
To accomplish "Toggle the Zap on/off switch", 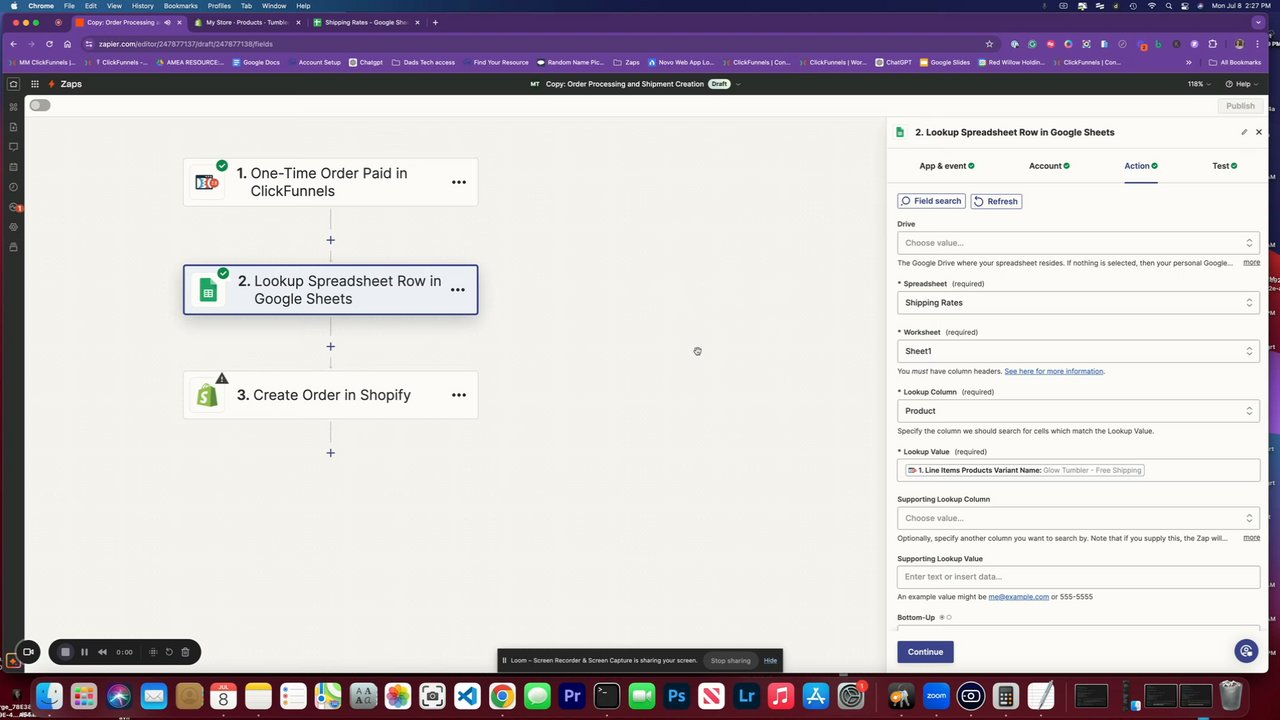I will [40, 105].
